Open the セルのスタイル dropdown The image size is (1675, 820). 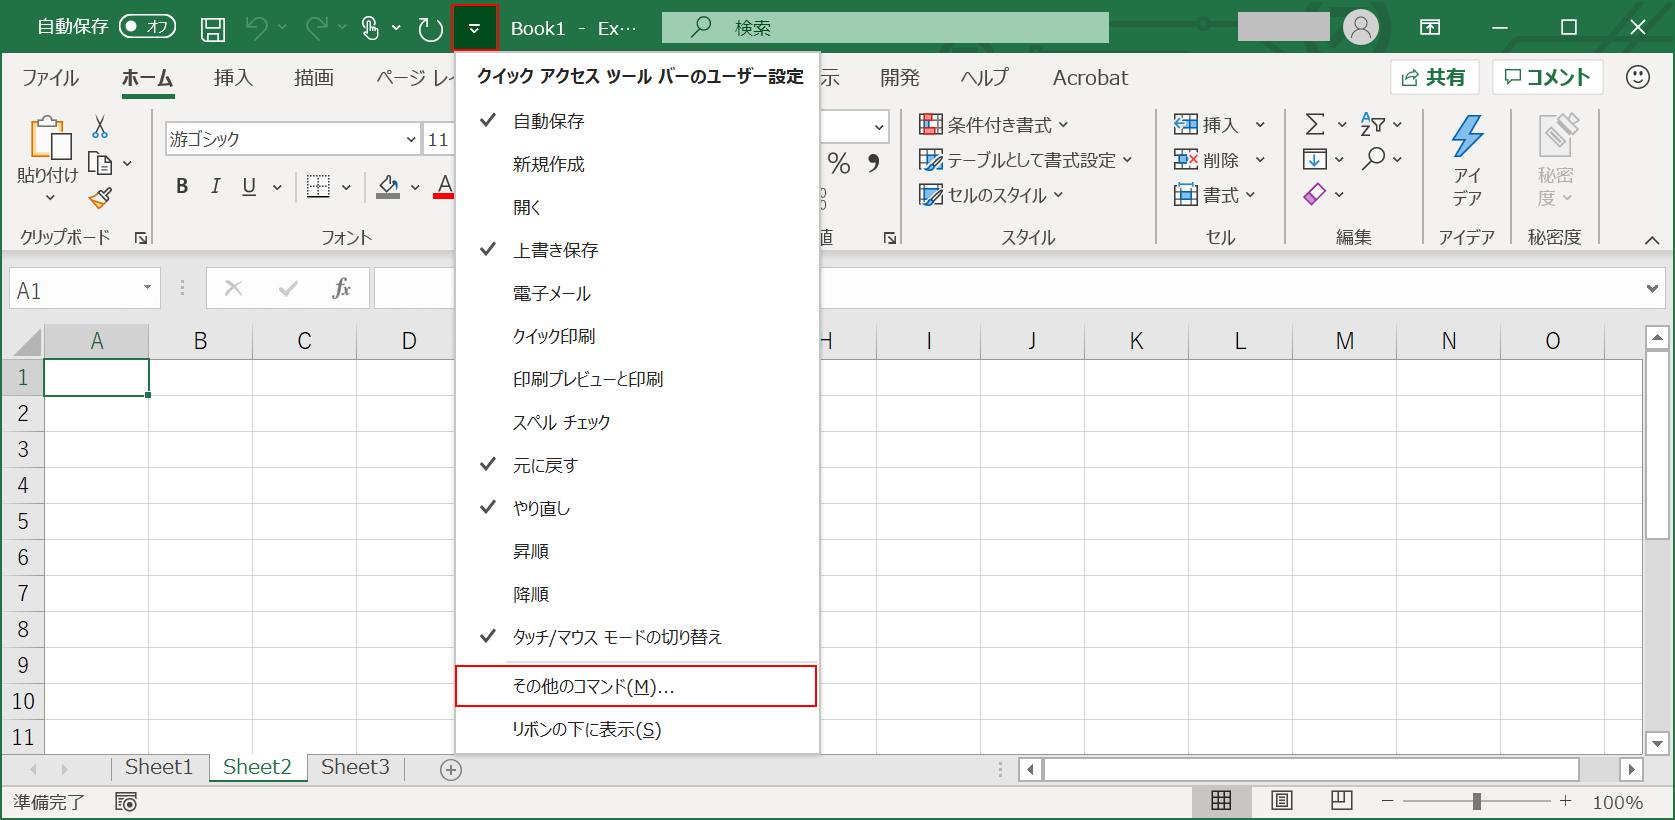(1058, 195)
